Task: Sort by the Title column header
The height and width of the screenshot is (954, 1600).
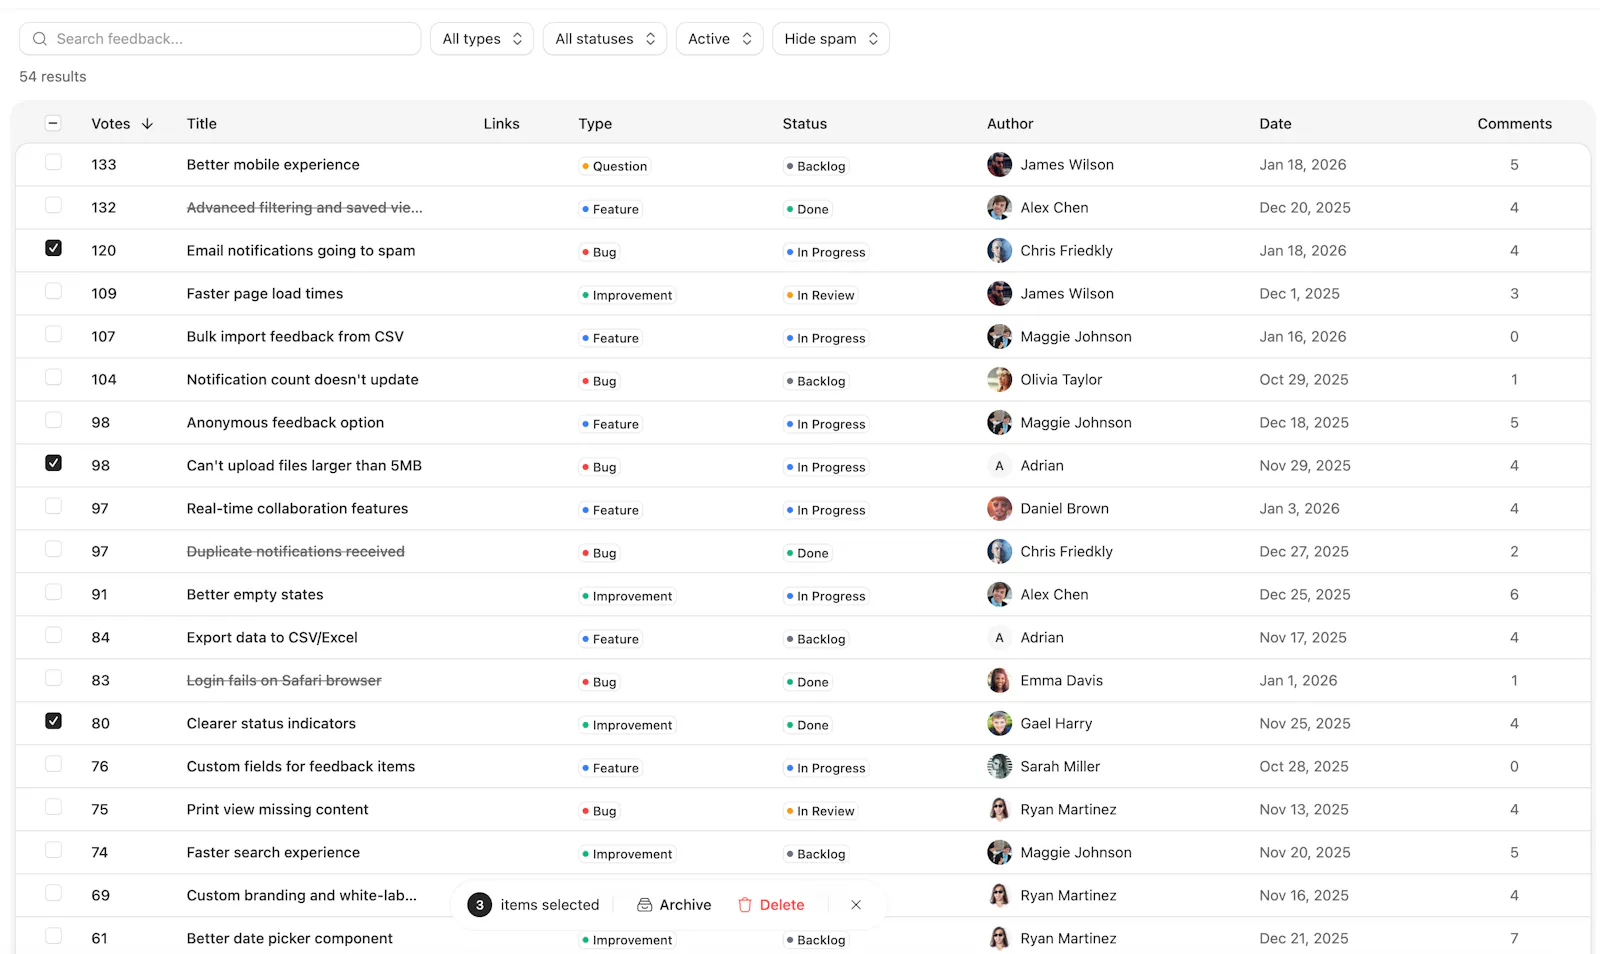Action: (202, 124)
